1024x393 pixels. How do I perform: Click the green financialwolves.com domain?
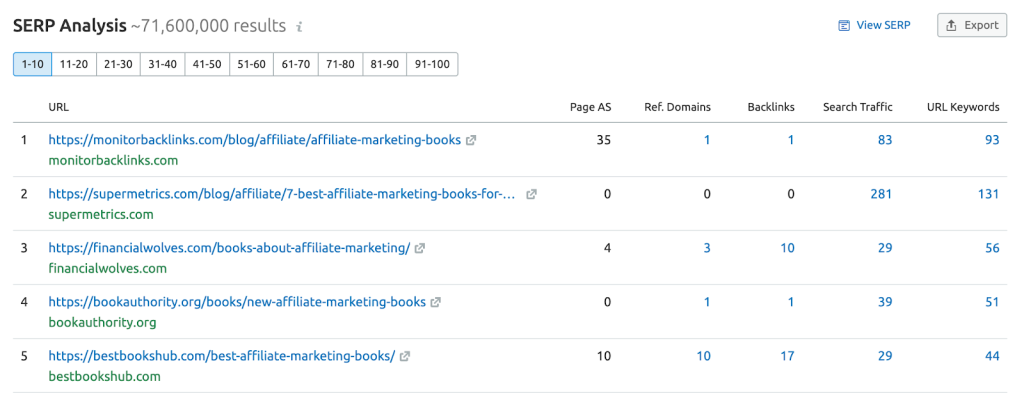(x=108, y=268)
